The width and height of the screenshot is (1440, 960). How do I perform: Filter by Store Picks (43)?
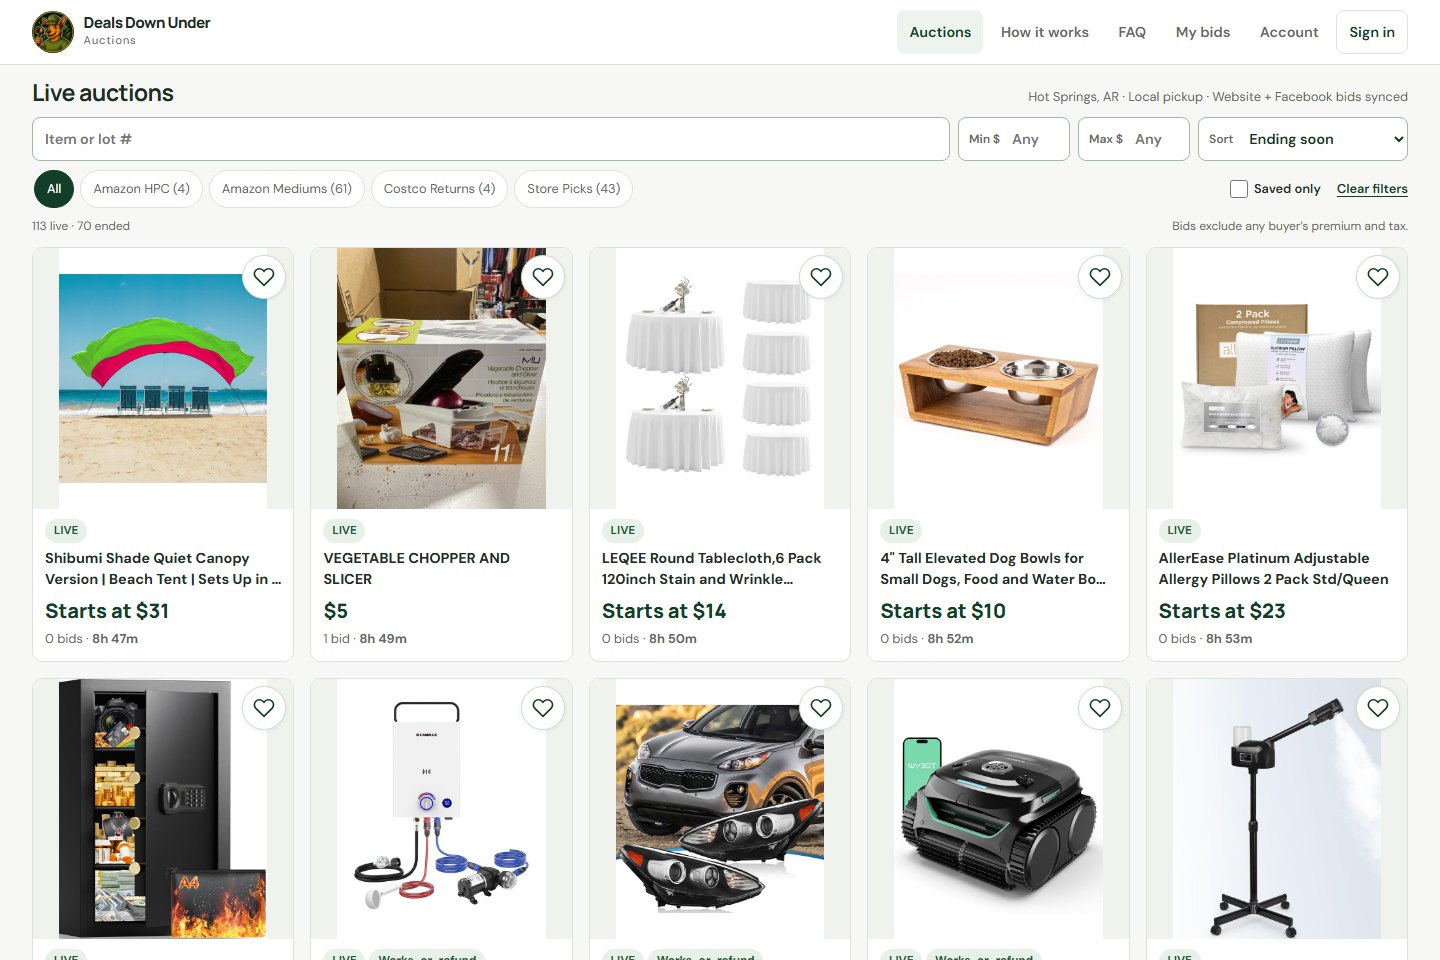[x=574, y=189]
